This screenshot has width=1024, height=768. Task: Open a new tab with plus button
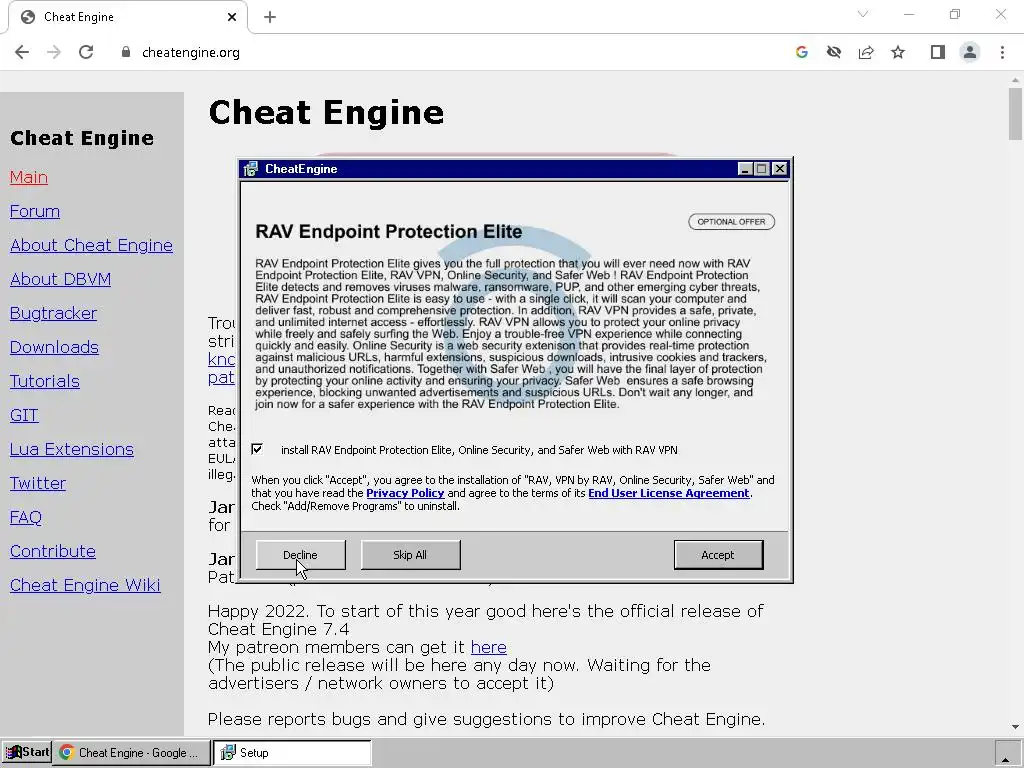(x=270, y=17)
